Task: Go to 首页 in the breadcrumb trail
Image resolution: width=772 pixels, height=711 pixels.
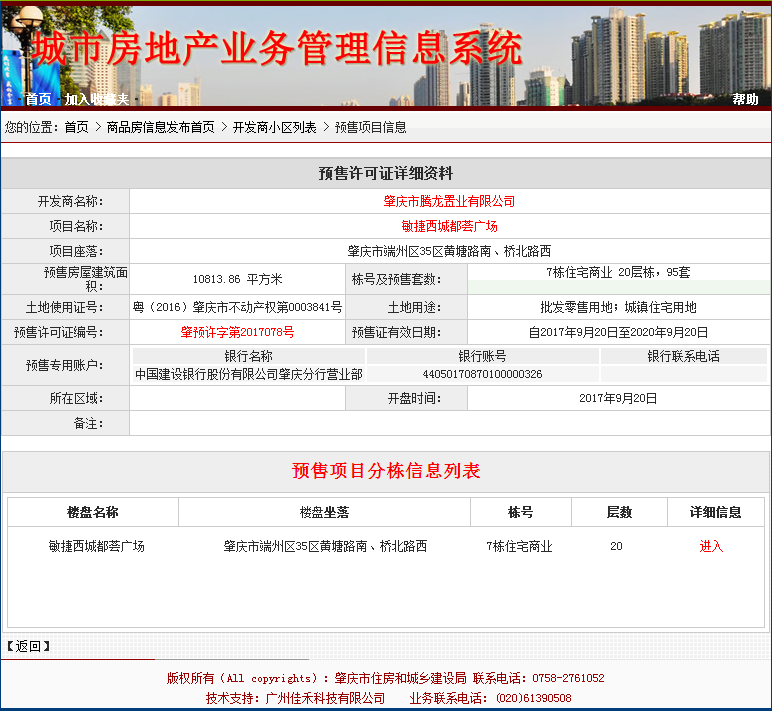Action: 76,127
